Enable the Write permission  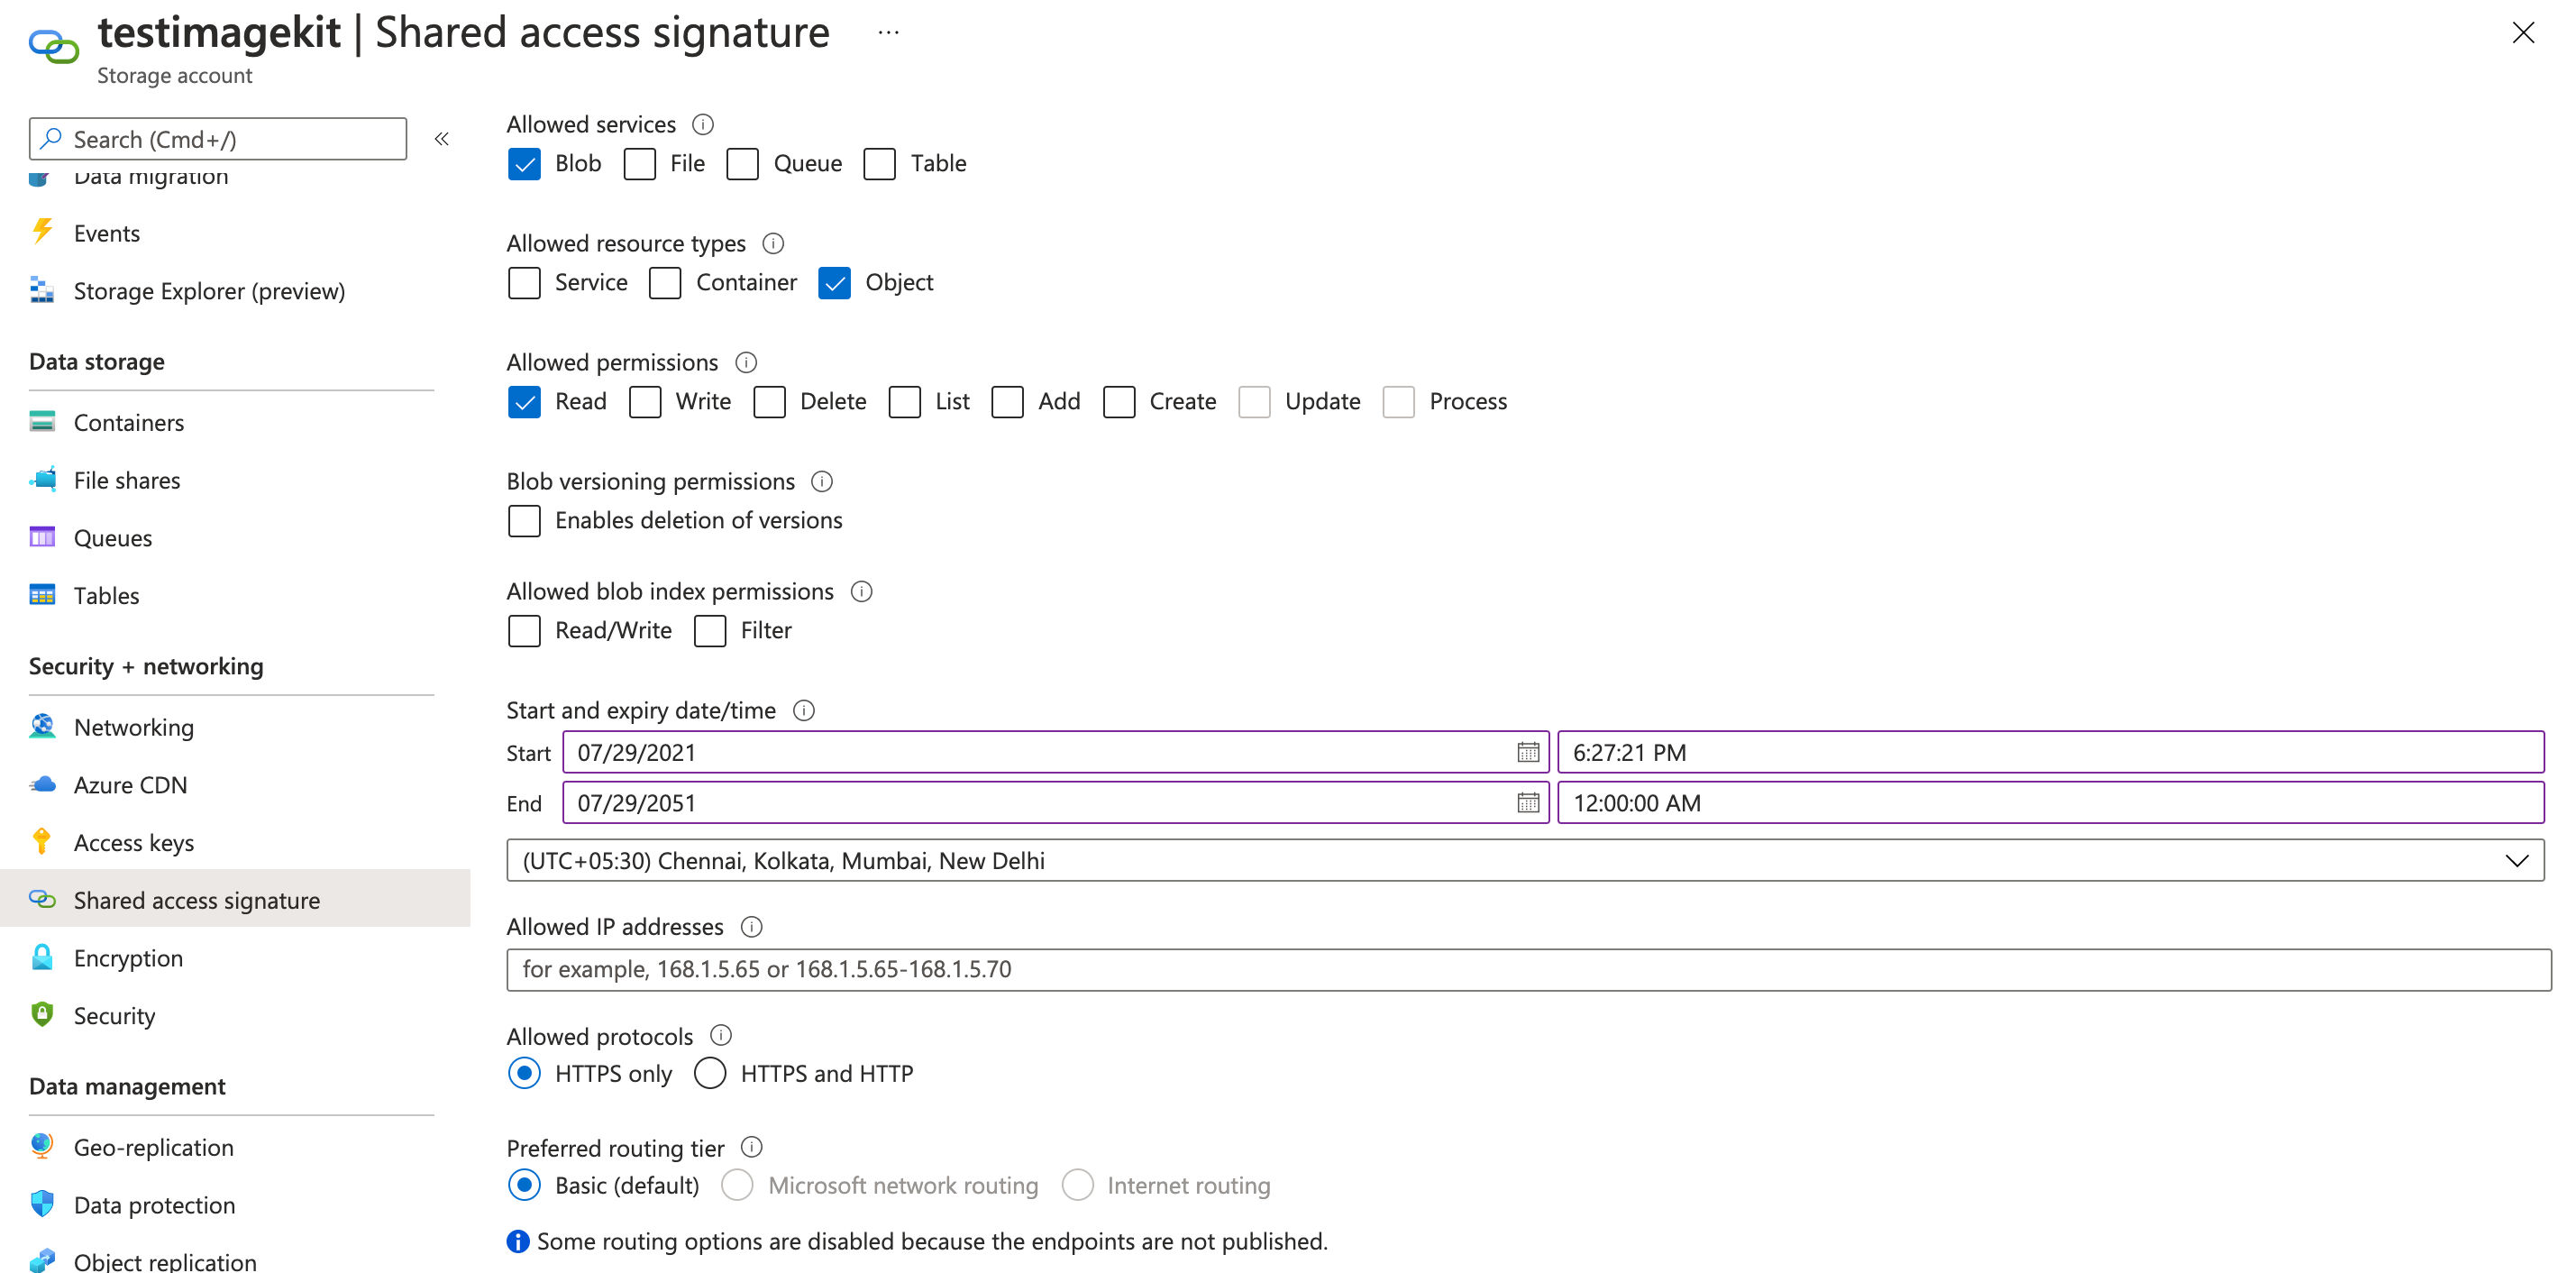[x=645, y=401]
